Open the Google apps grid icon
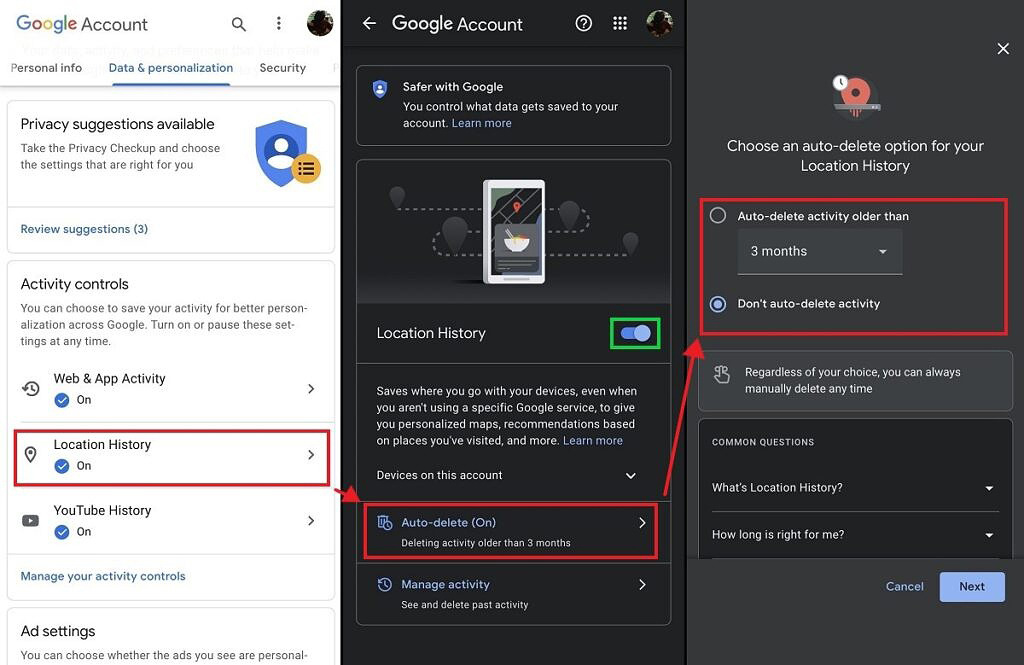1024x665 pixels. 620,24
